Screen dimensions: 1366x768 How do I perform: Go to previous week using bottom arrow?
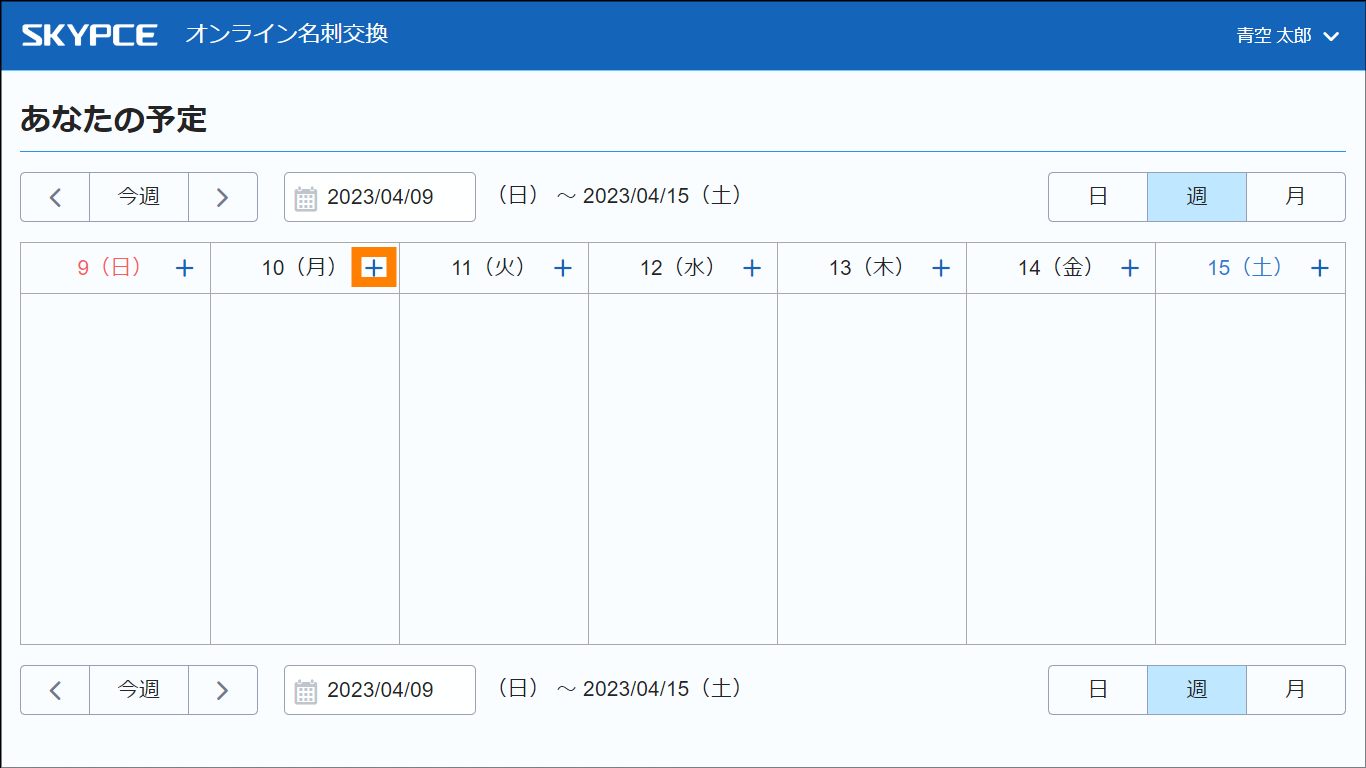(x=55, y=690)
